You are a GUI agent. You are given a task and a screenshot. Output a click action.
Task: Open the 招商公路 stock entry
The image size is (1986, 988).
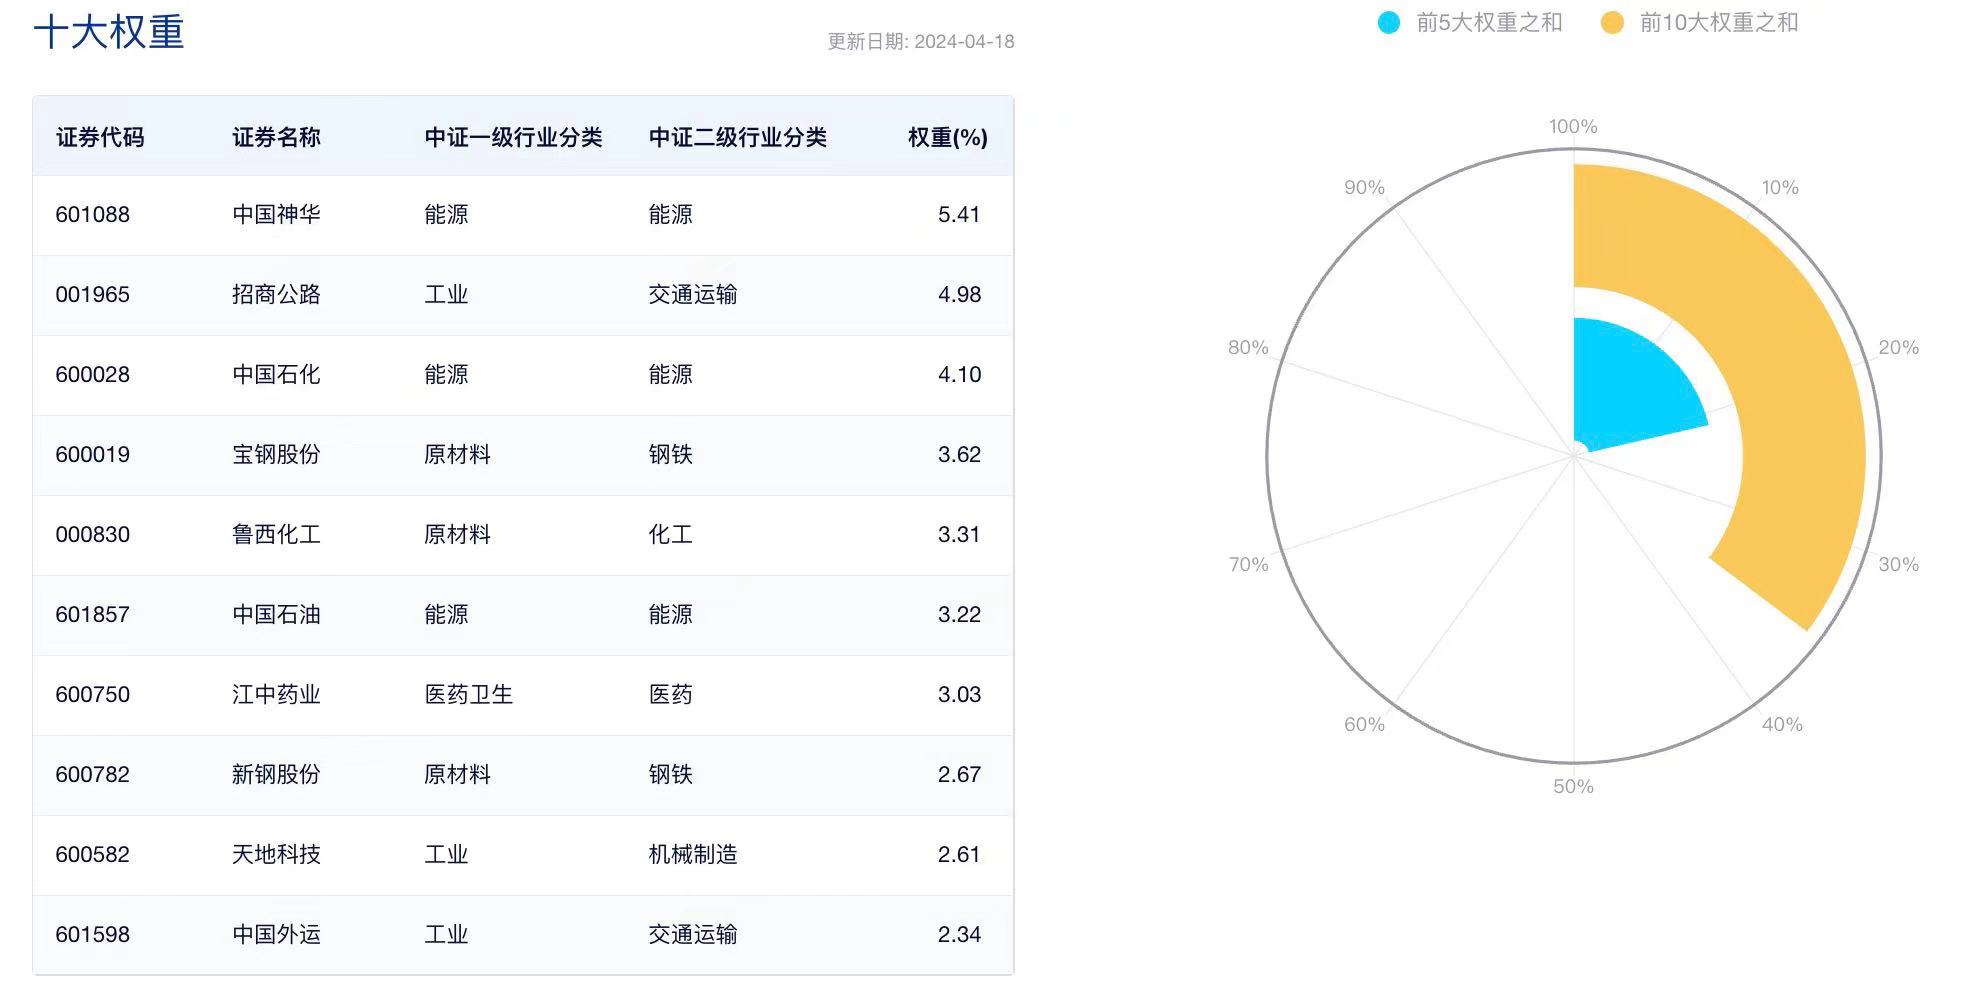click(277, 294)
